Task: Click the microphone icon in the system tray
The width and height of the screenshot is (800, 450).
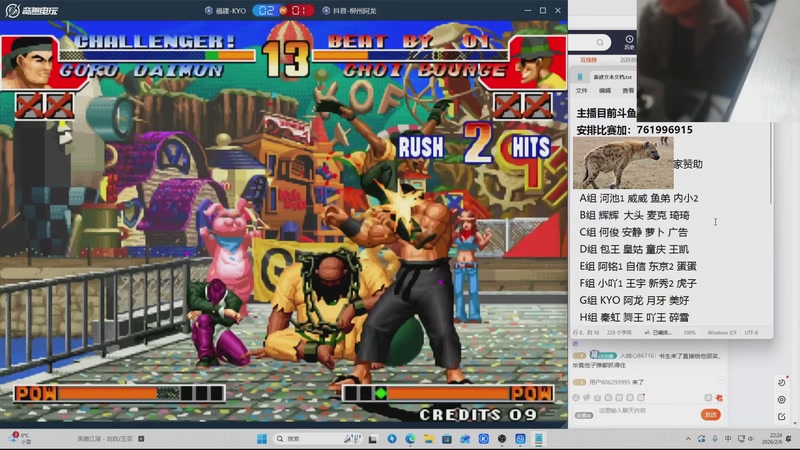Action: (x=715, y=439)
